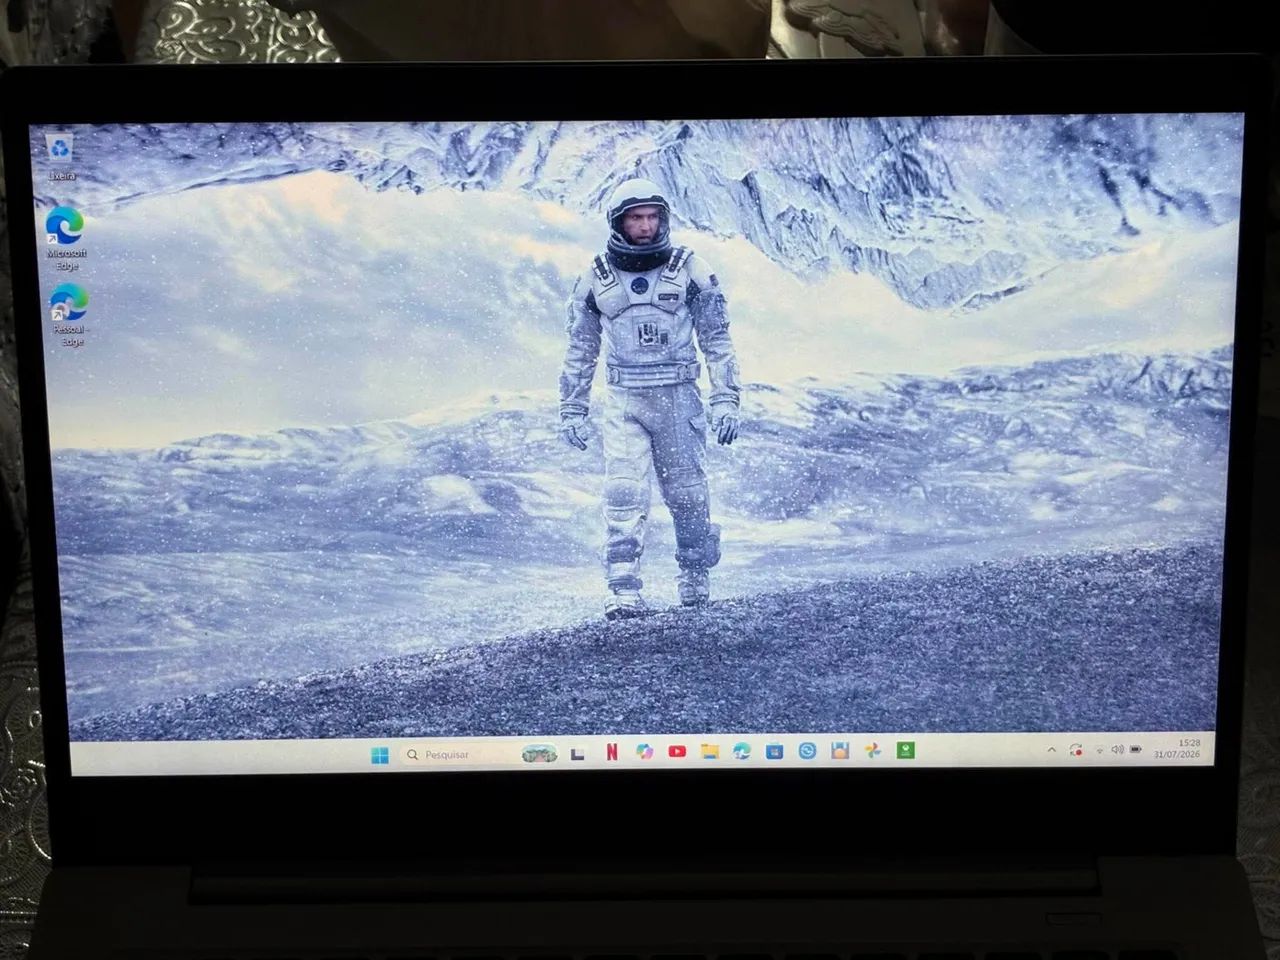Open Microsoft Store from the taskbar

tap(775, 751)
